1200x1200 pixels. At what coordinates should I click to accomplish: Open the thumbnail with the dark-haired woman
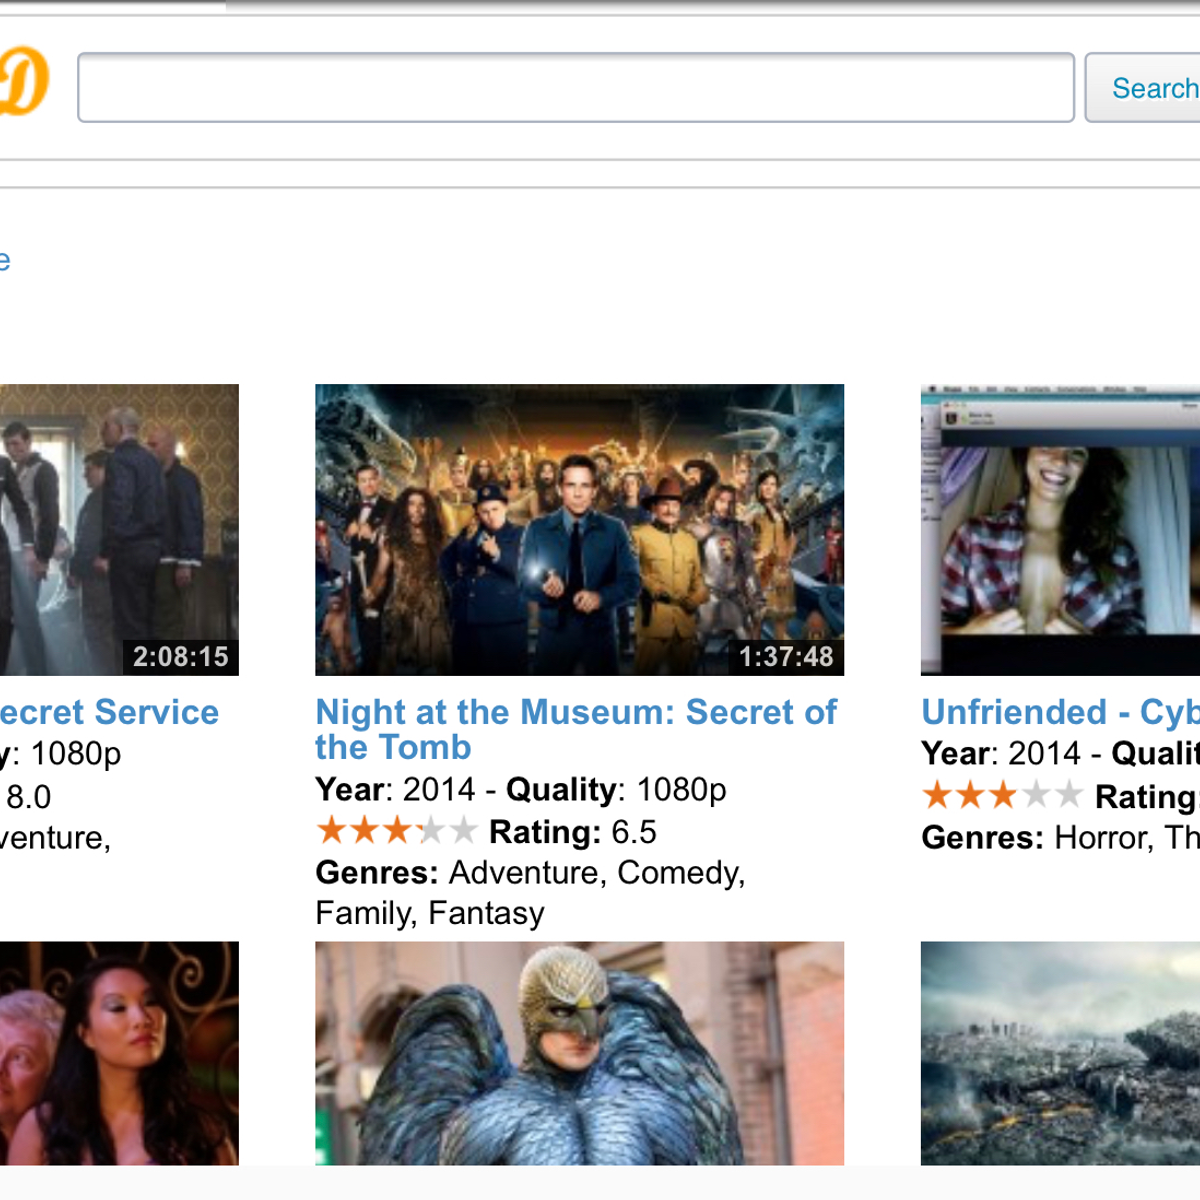[119, 1053]
